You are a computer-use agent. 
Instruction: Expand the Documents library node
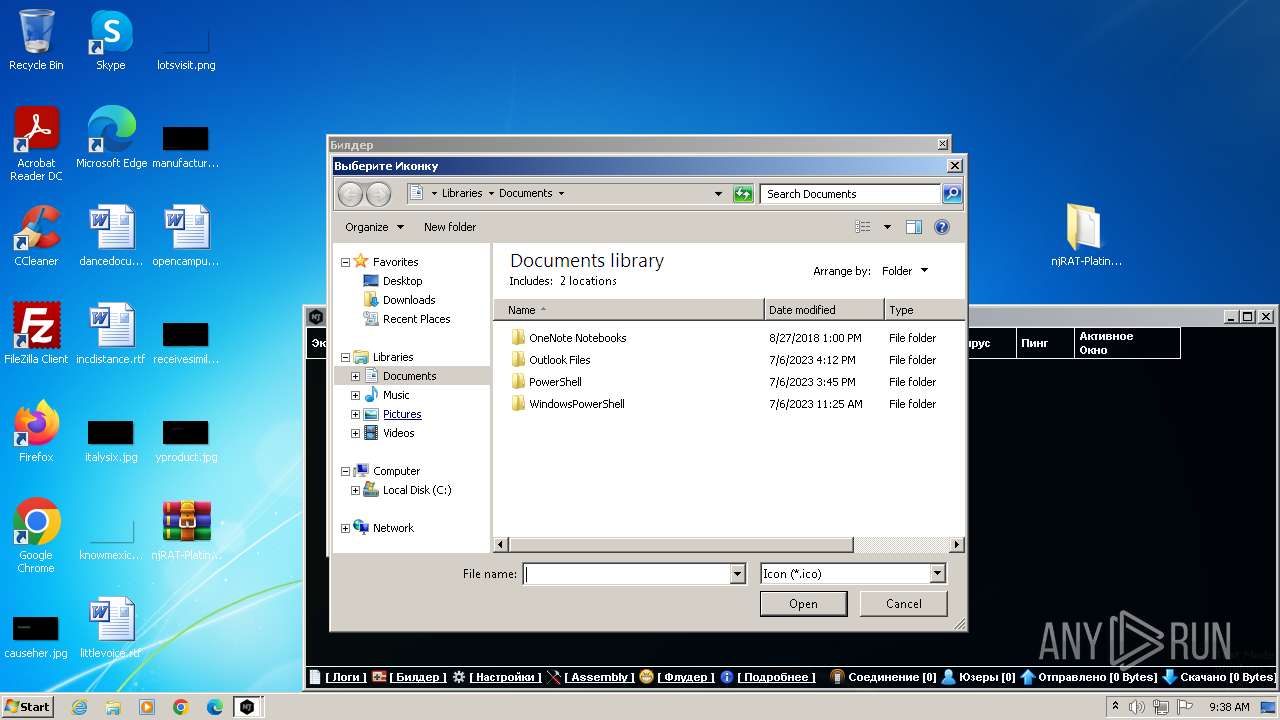355,376
